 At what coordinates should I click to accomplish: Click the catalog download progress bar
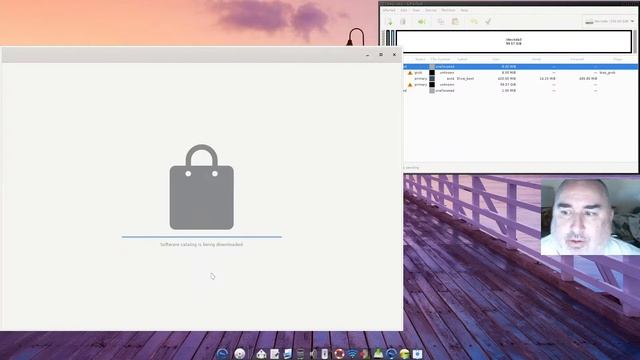tap(202, 237)
